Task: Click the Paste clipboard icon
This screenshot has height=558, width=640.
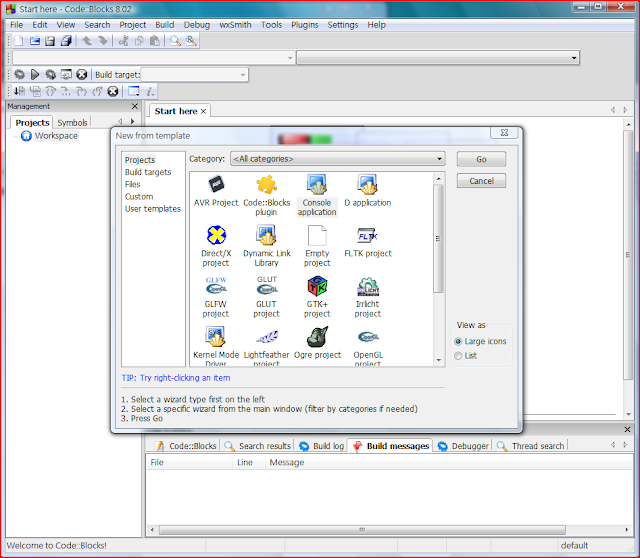Action: [x=155, y=41]
